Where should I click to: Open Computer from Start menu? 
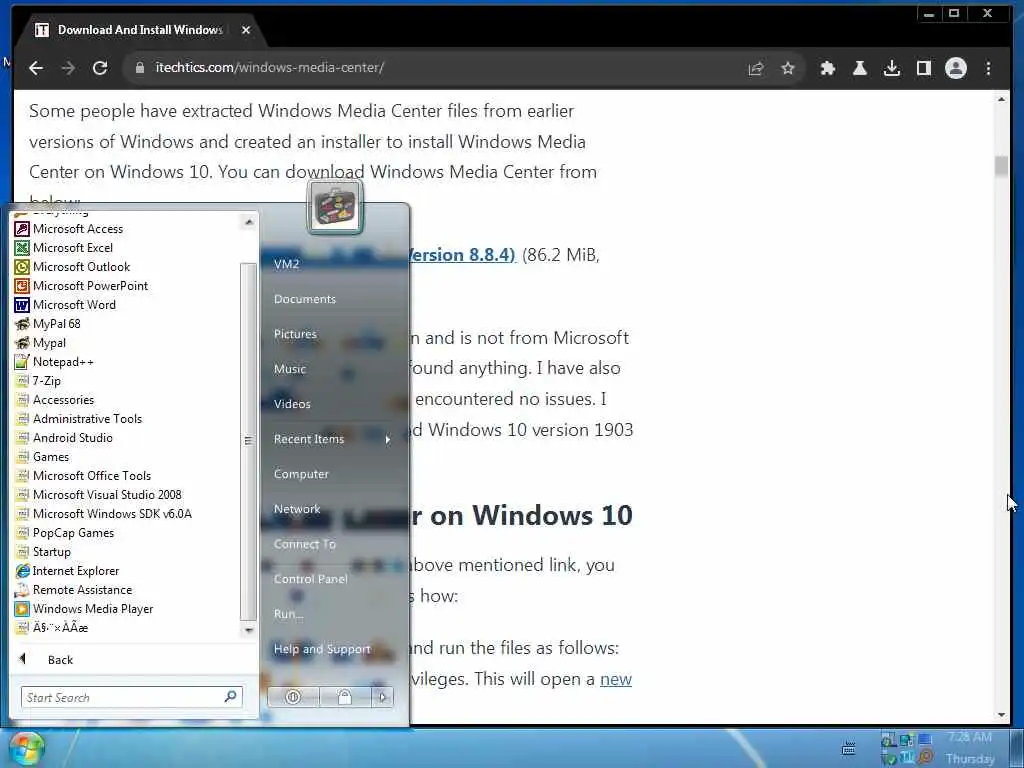tap(301, 474)
